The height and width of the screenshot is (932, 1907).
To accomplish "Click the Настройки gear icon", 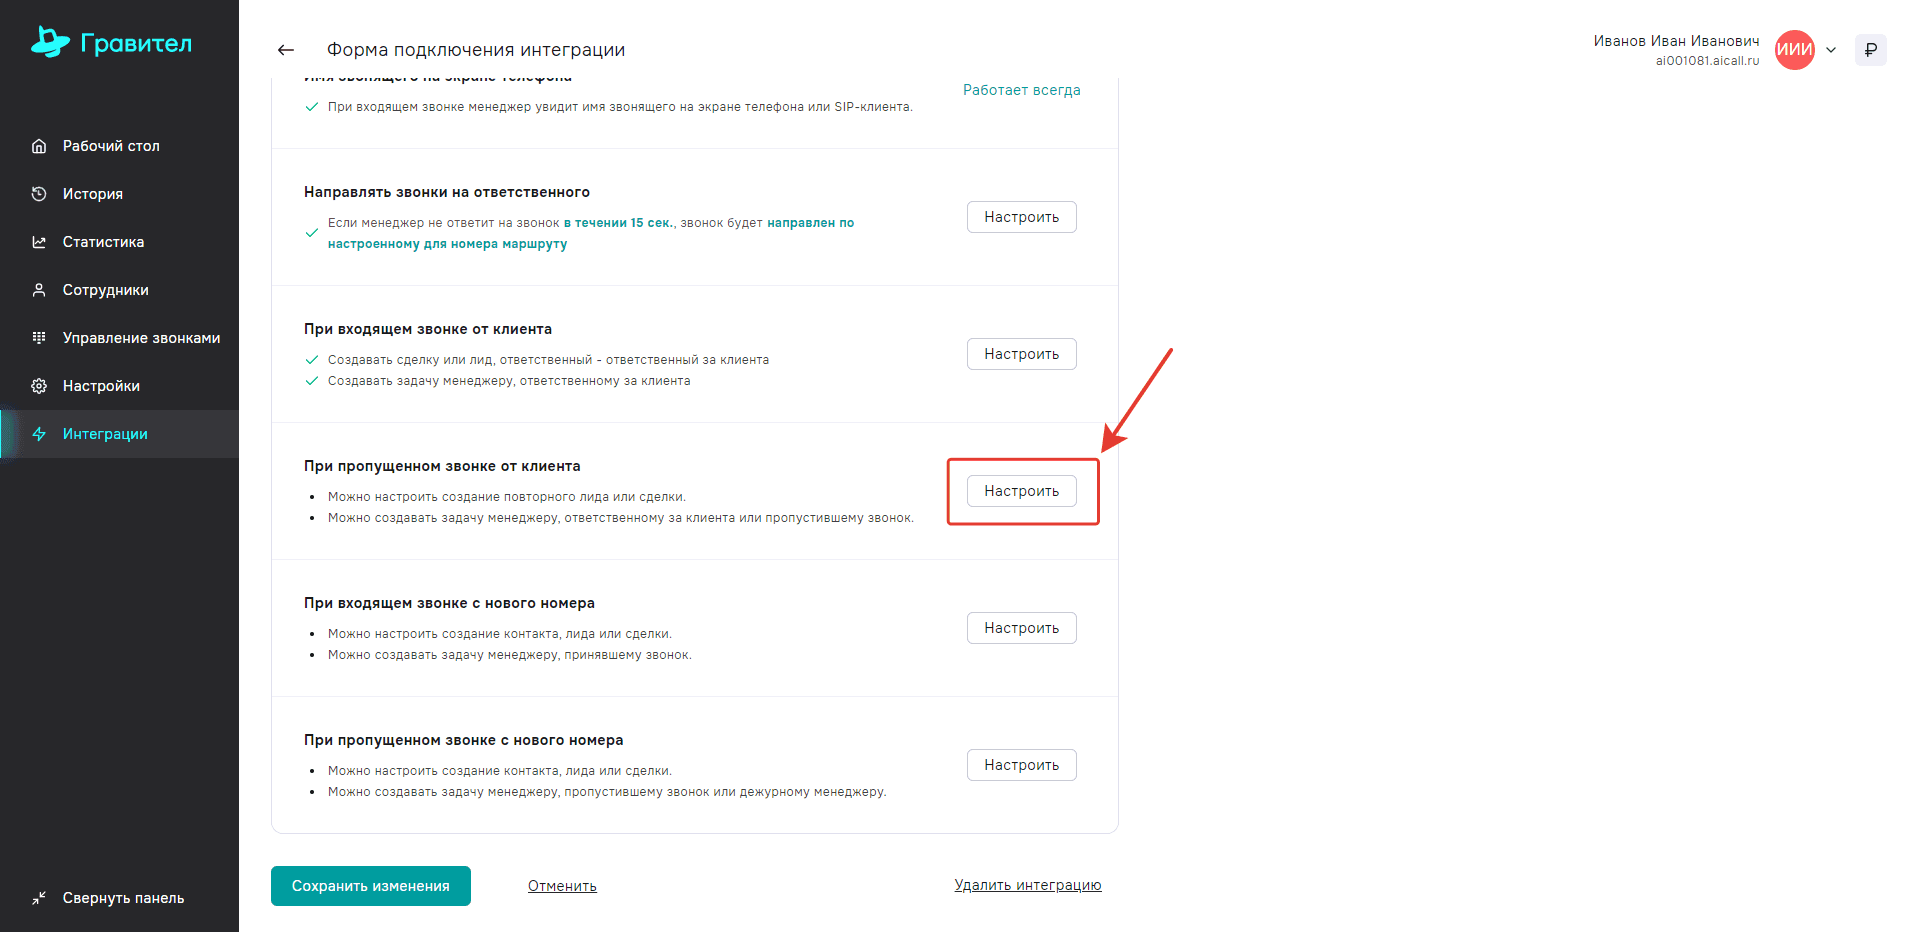I will pyautogui.click(x=39, y=386).
